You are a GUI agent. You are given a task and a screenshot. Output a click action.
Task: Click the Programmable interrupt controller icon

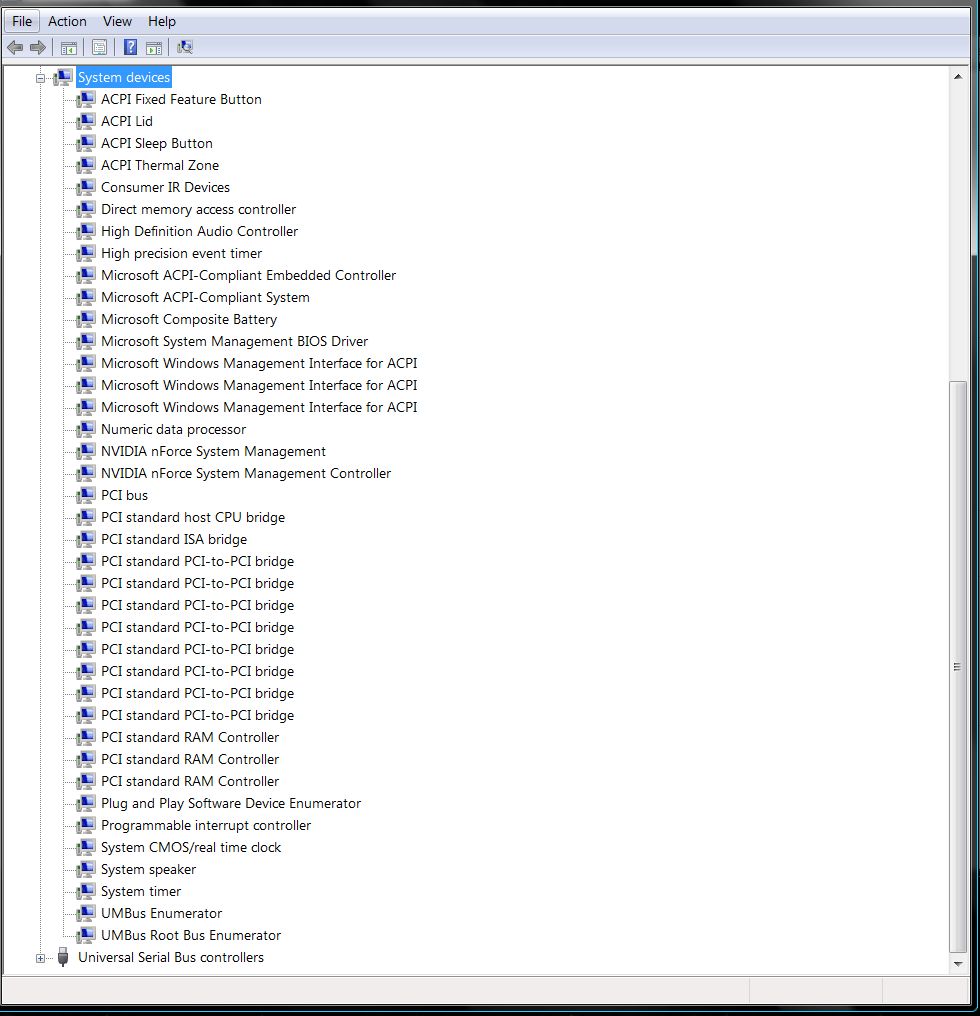pyautogui.click(x=86, y=826)
